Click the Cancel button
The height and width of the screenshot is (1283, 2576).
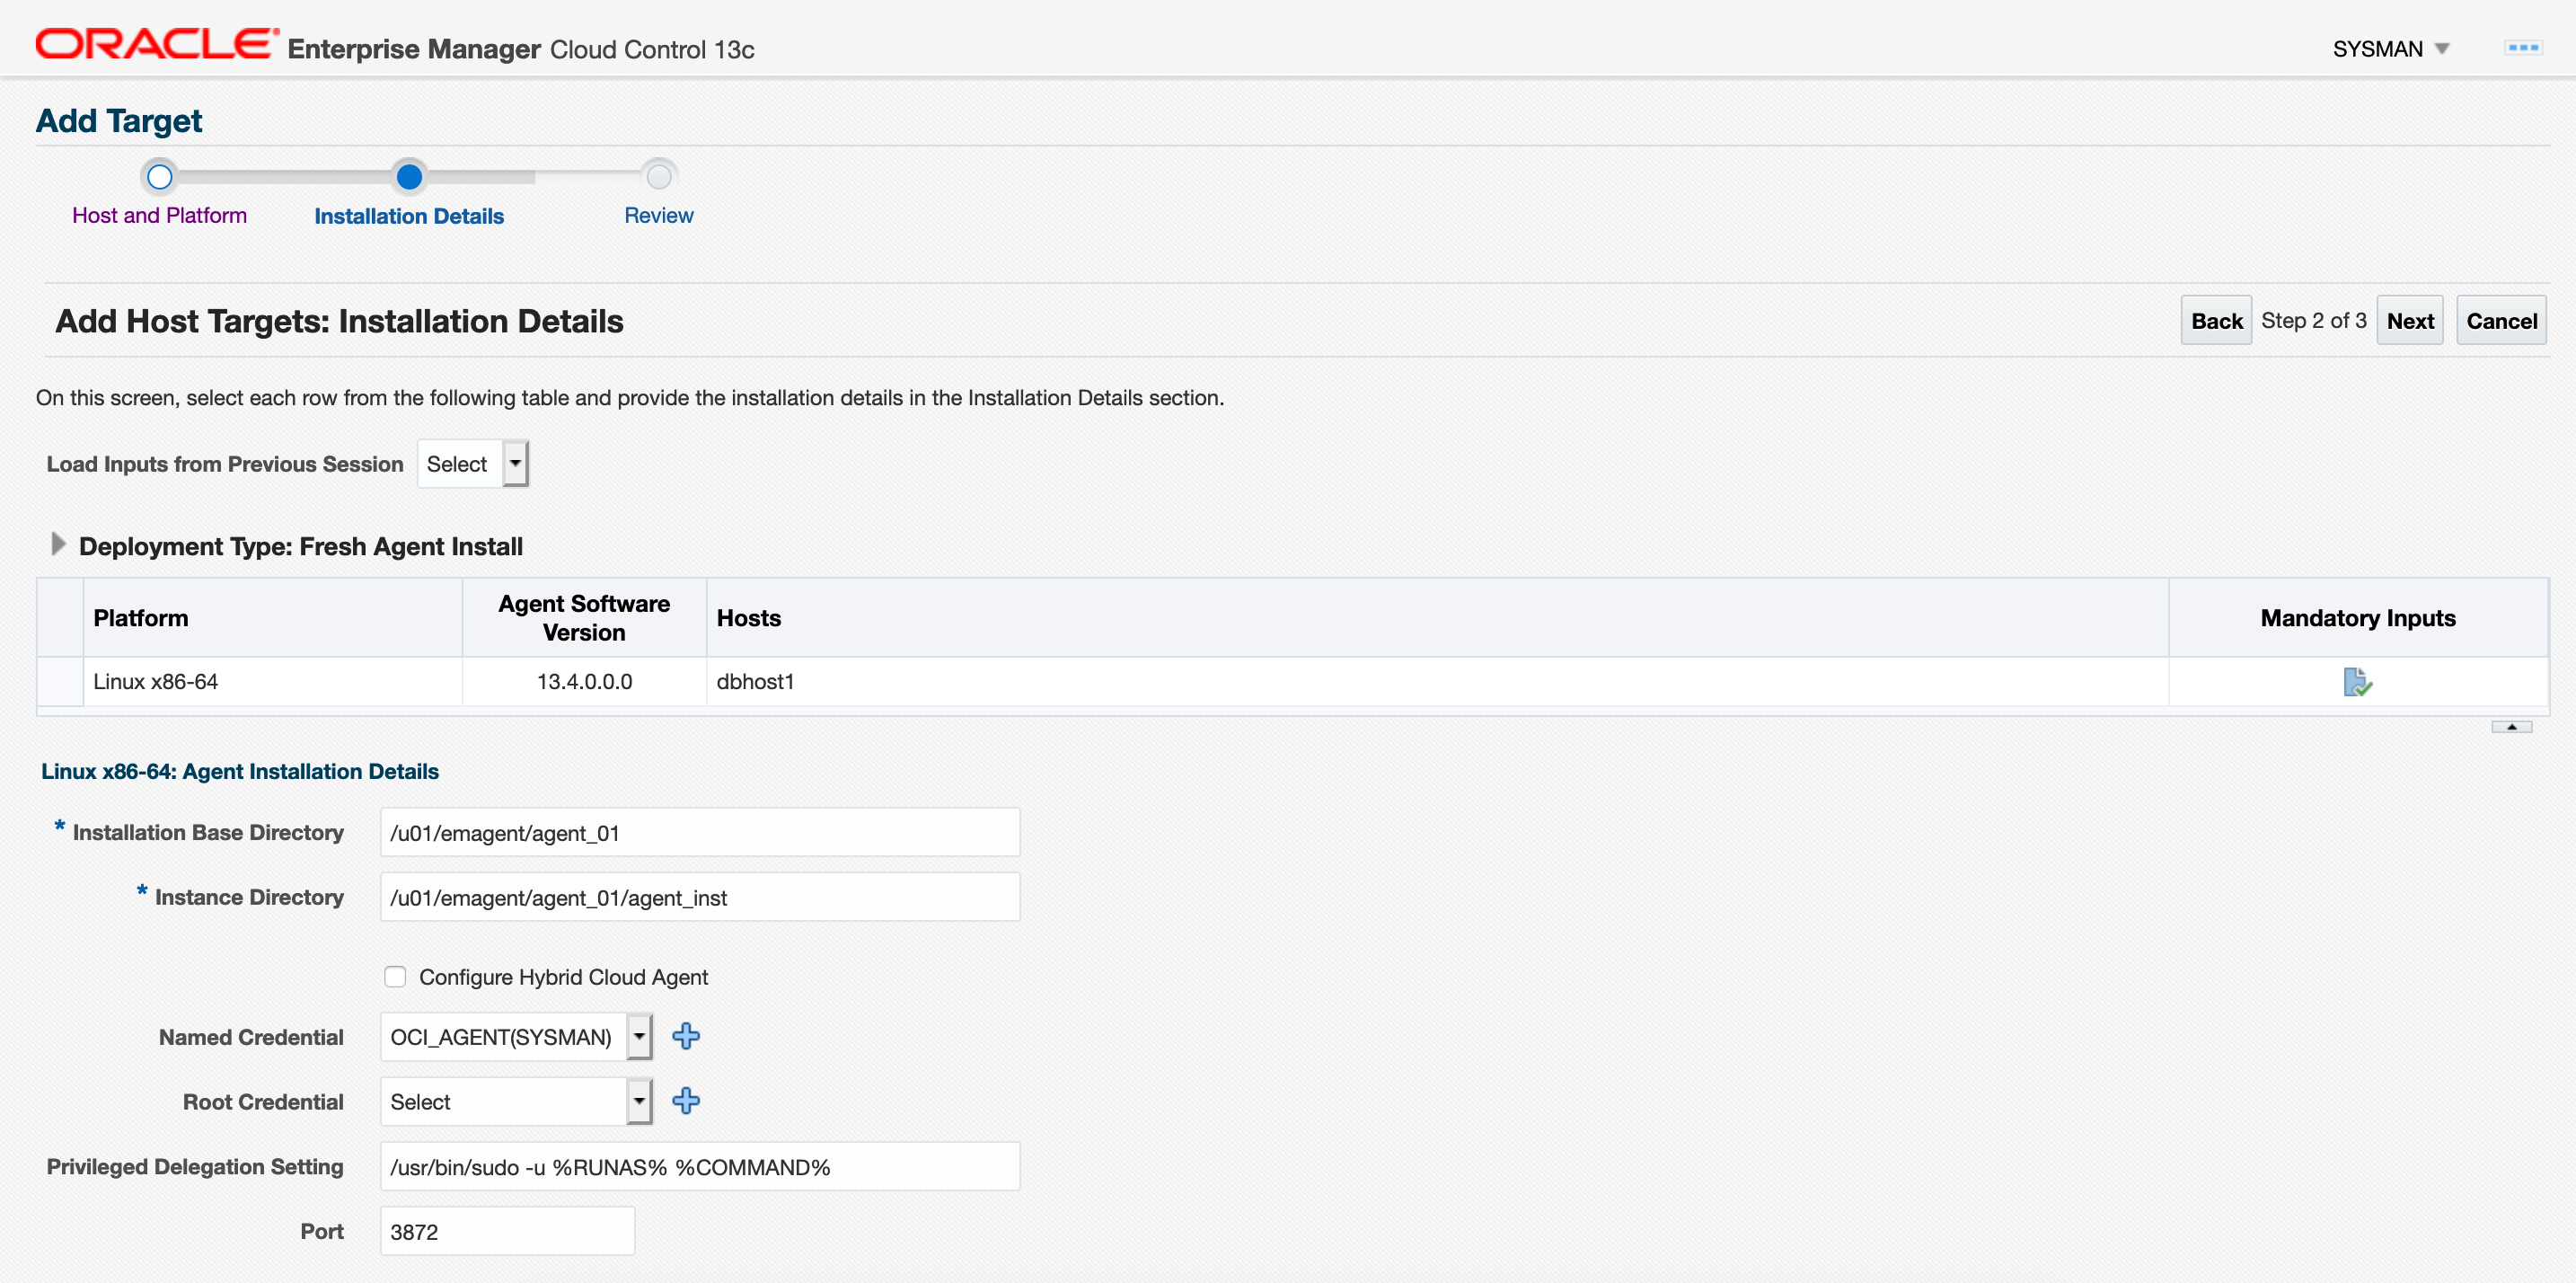(x=2501, y=321)
